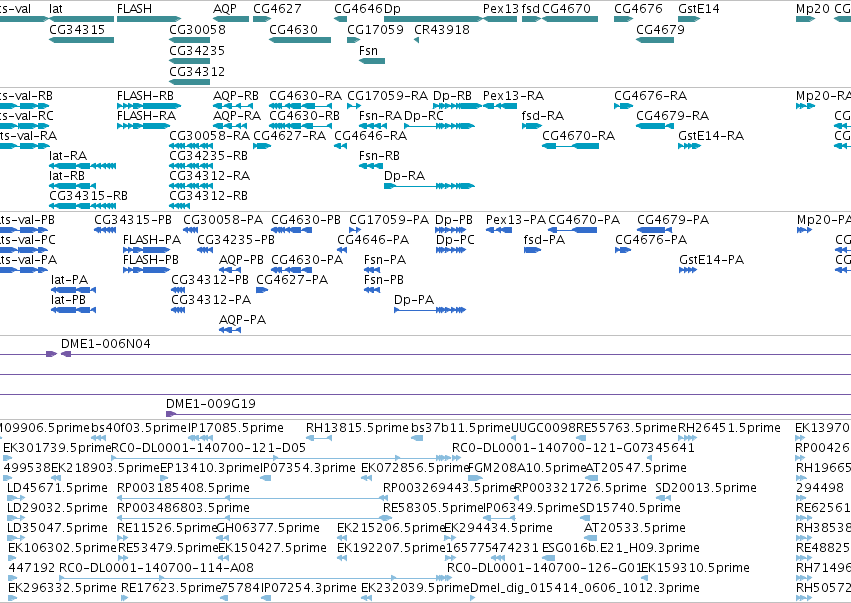Open the CG4670-RA transcript label
The width and height of the screenshot is (851, 603).
point(579,136)
